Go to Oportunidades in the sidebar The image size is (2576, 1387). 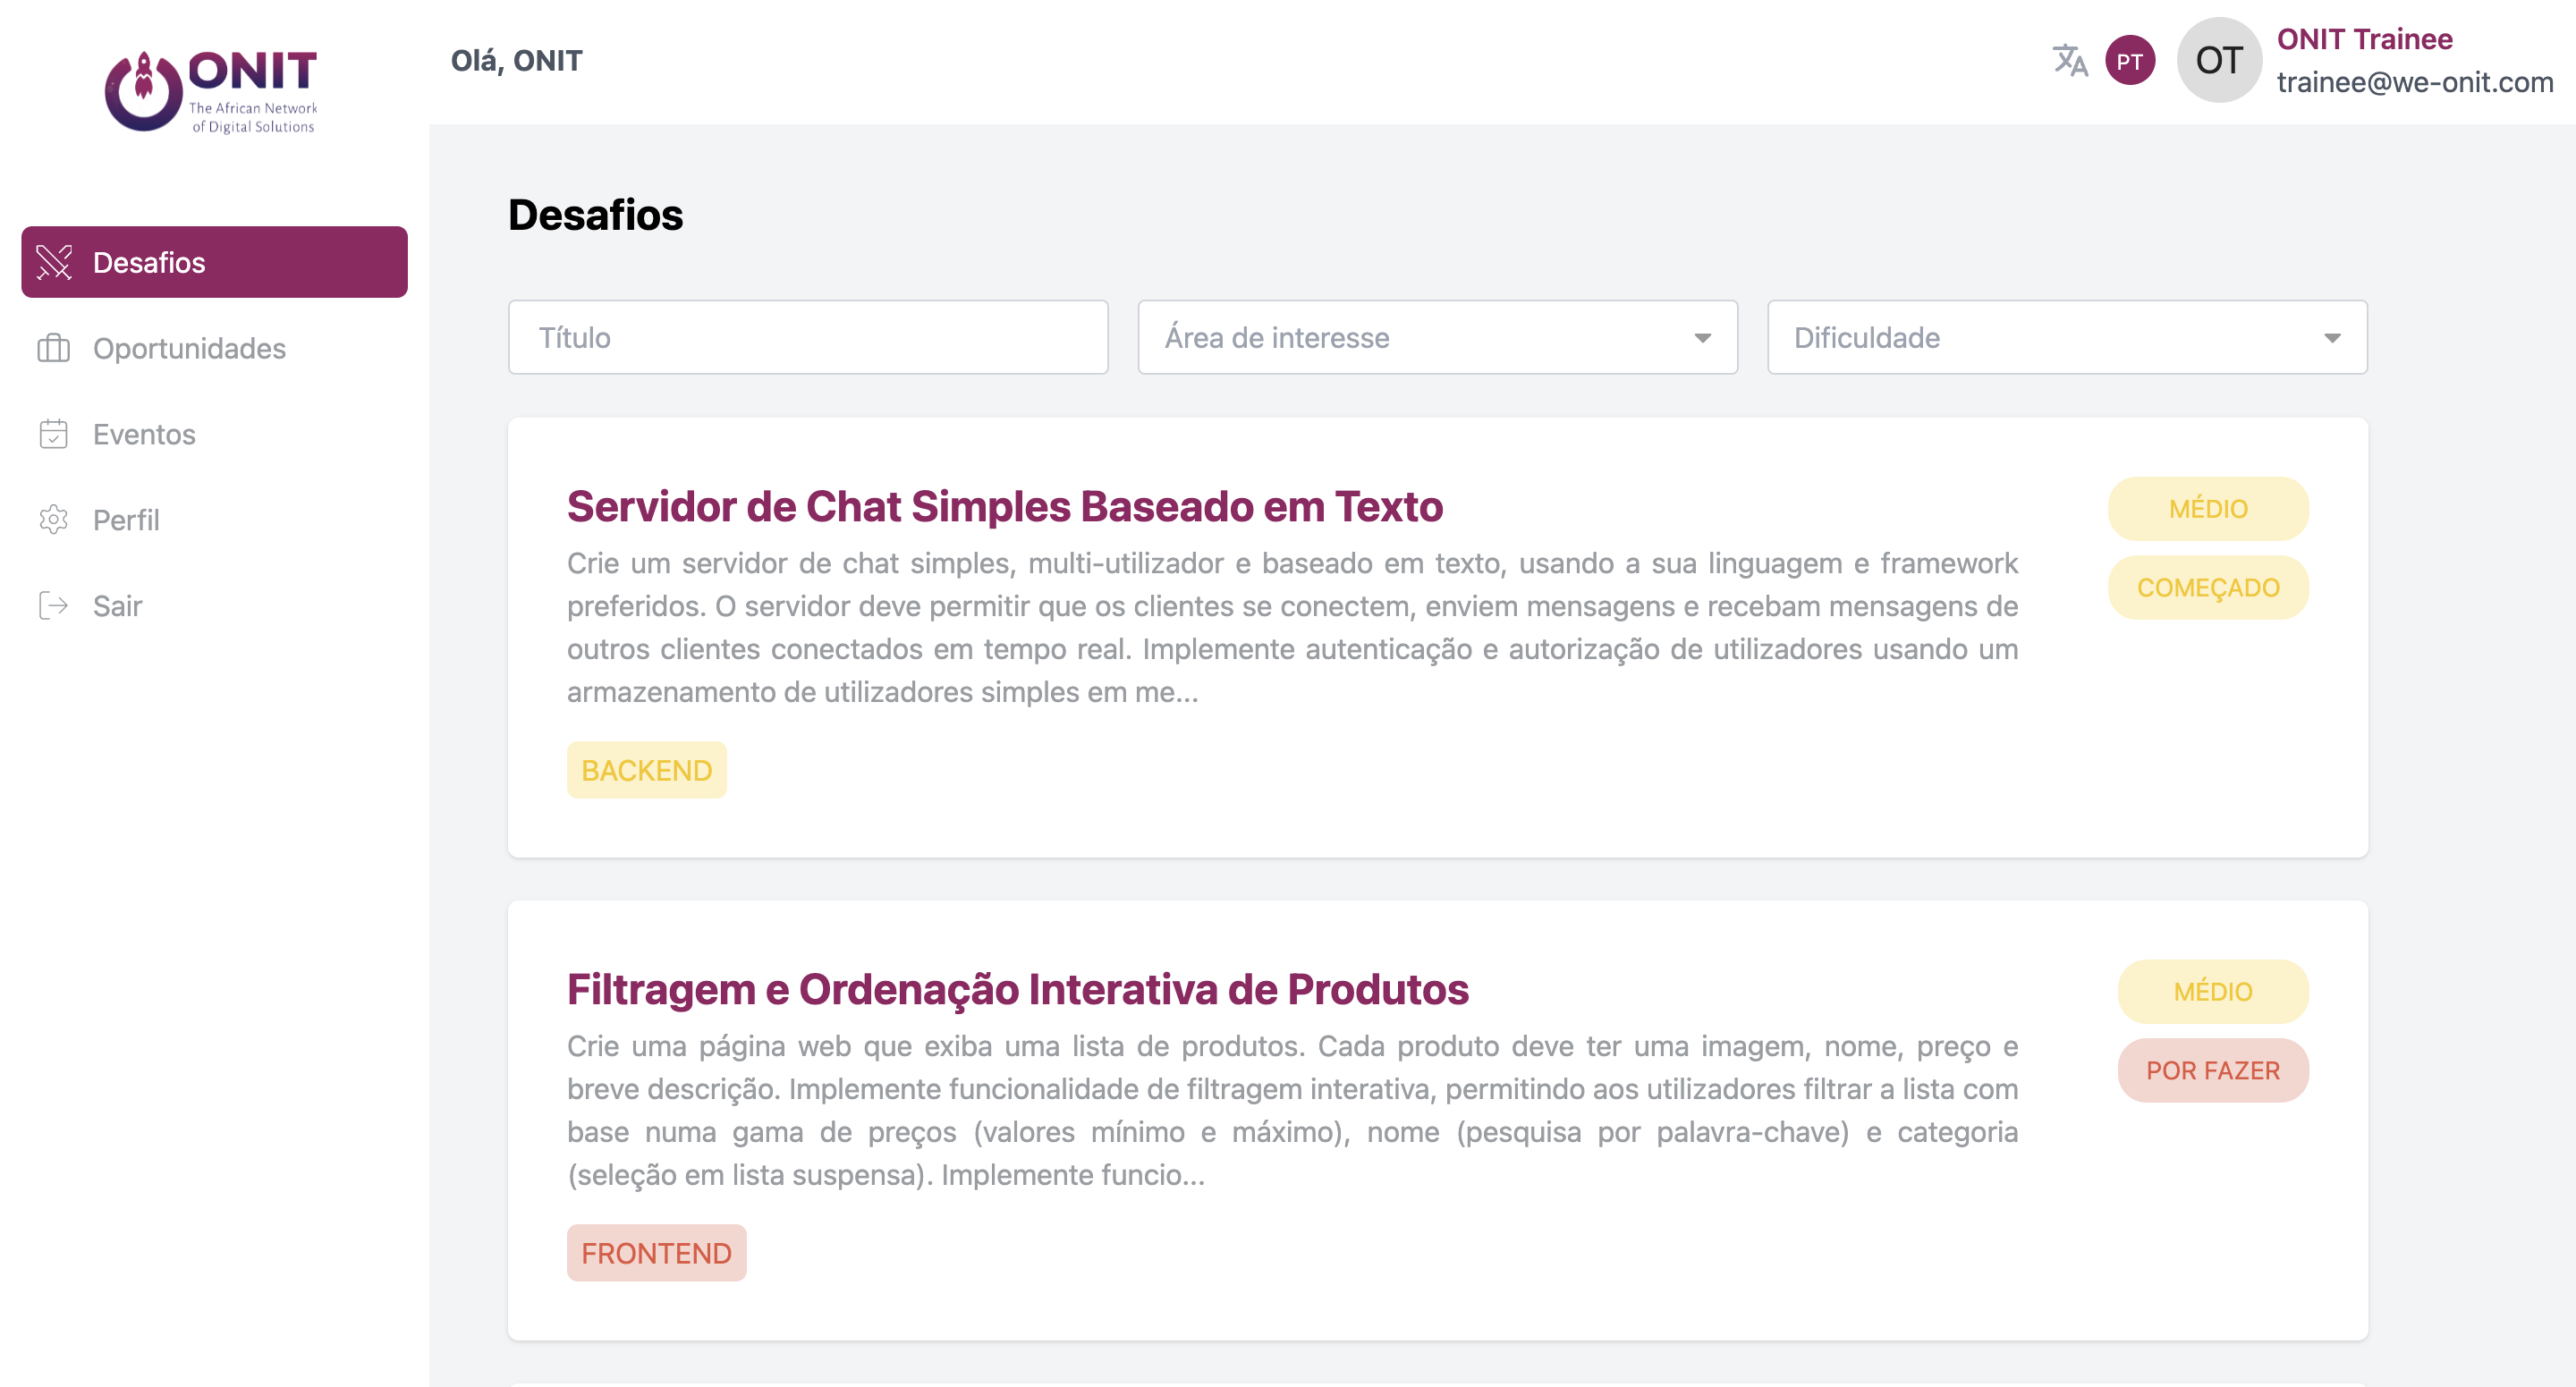tap(214, 348)
